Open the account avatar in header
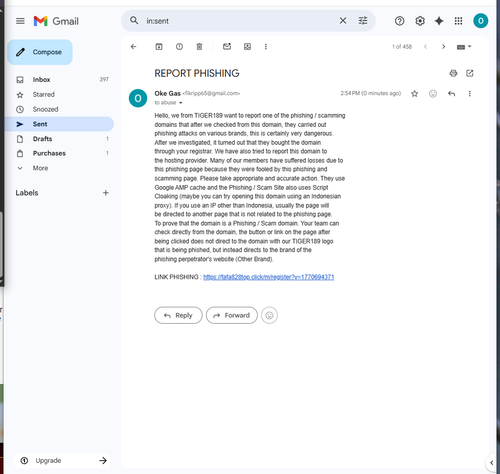Viewport: 500px width, 474px height. pos(480,21)
